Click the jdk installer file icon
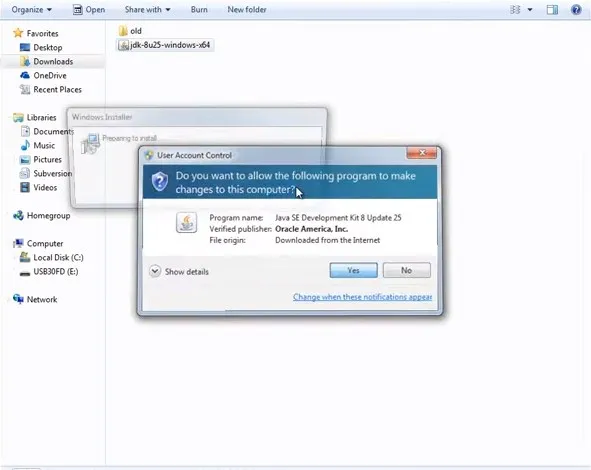This screenshot has height=470, width=591. (x=123, y=45)
